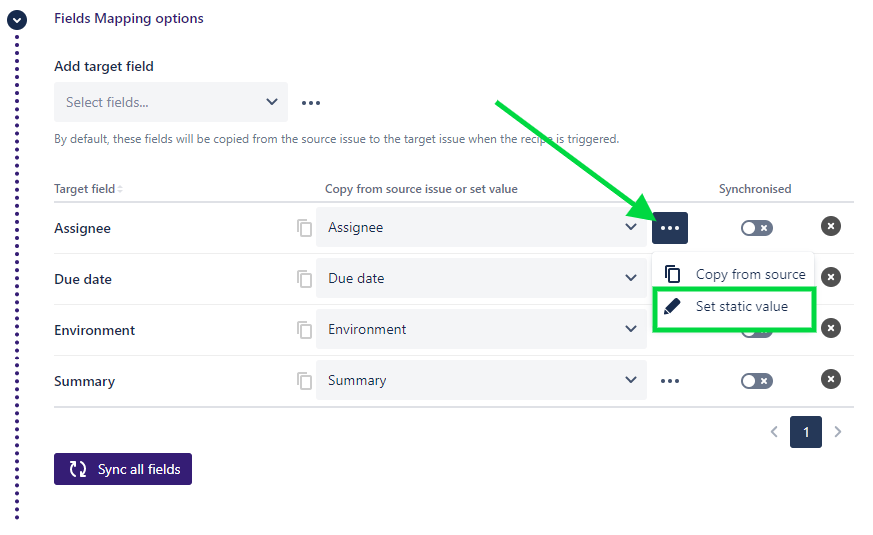The height and width of the screenshot is (535, 873).
Task: Open the Due date source field dropdown
Action: click(481, 279)
